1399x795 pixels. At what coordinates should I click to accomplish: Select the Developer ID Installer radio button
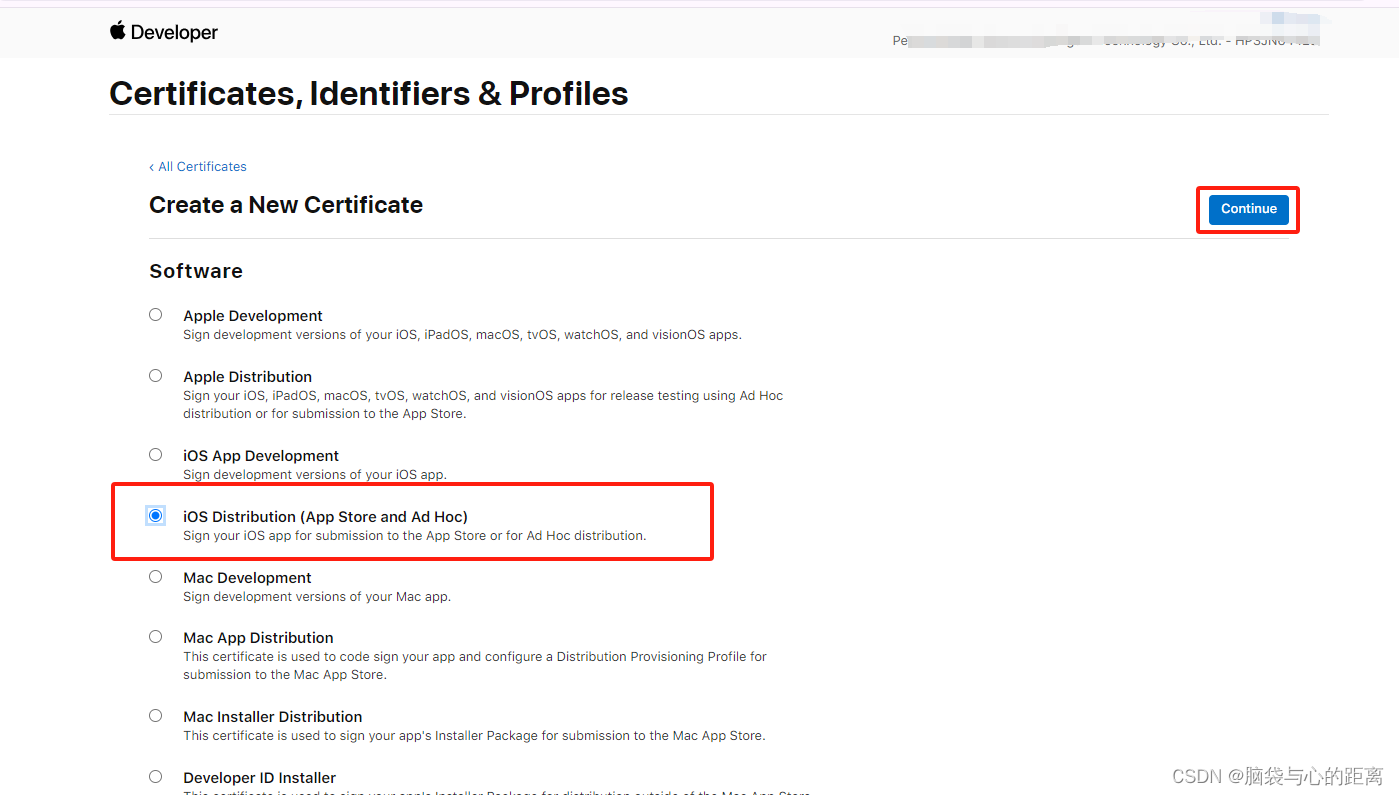(155, 776)
